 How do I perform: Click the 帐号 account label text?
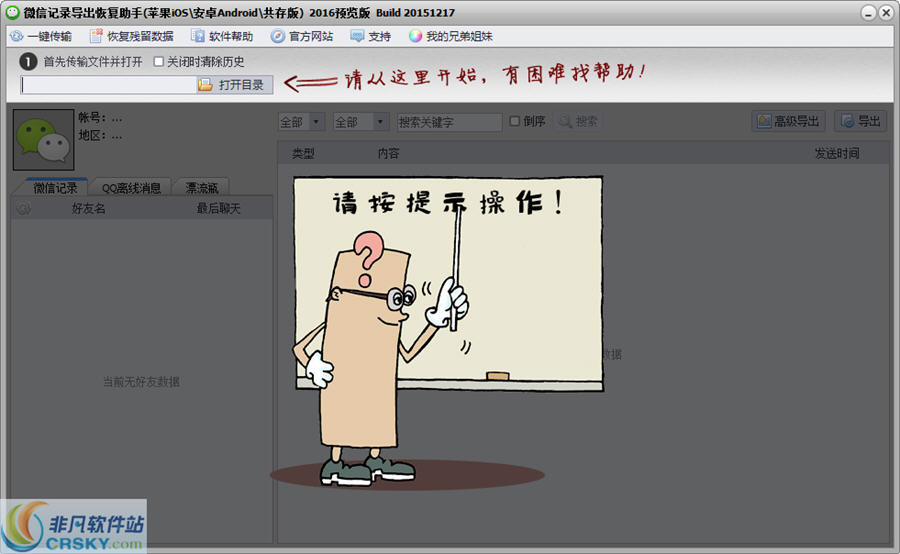point(92,118)
